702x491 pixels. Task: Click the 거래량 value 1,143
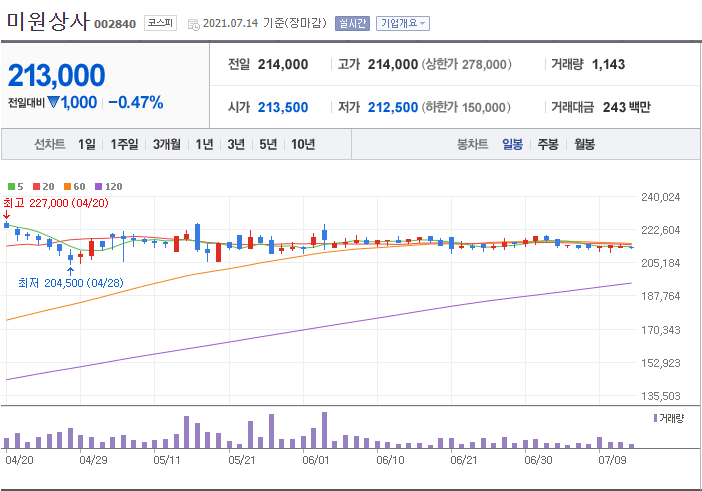tap(608, 64)
